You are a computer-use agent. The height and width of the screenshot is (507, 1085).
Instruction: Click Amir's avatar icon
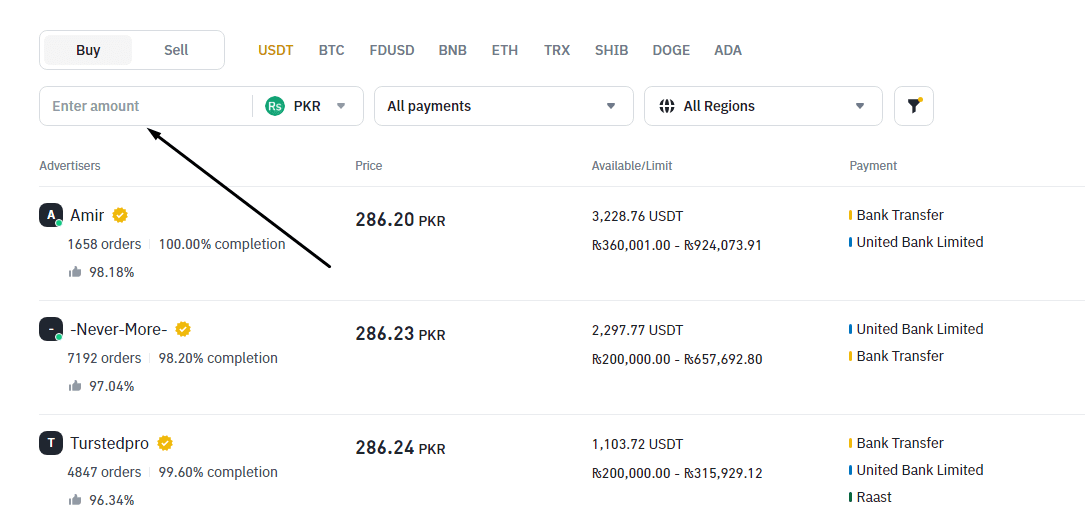click(x=51, y=215)
